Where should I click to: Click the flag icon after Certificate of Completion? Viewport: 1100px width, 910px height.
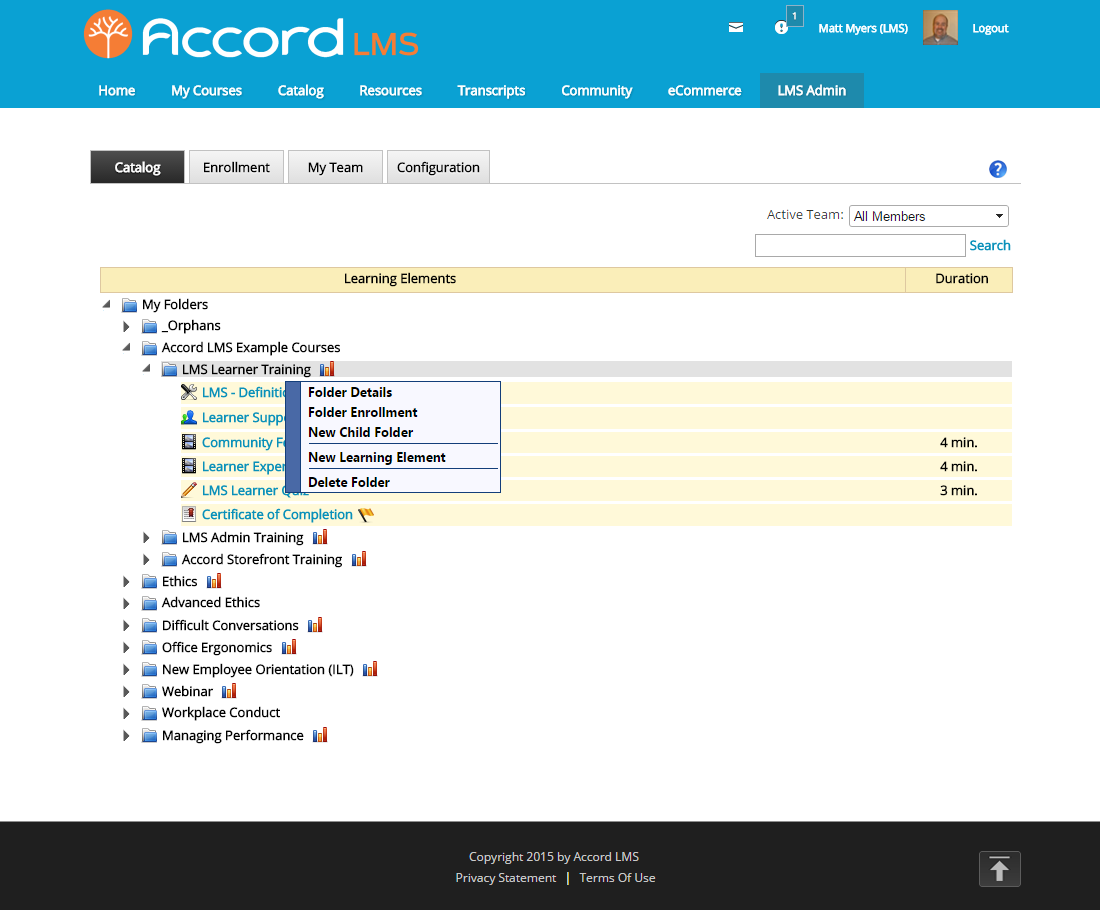(x=365, y=514)
